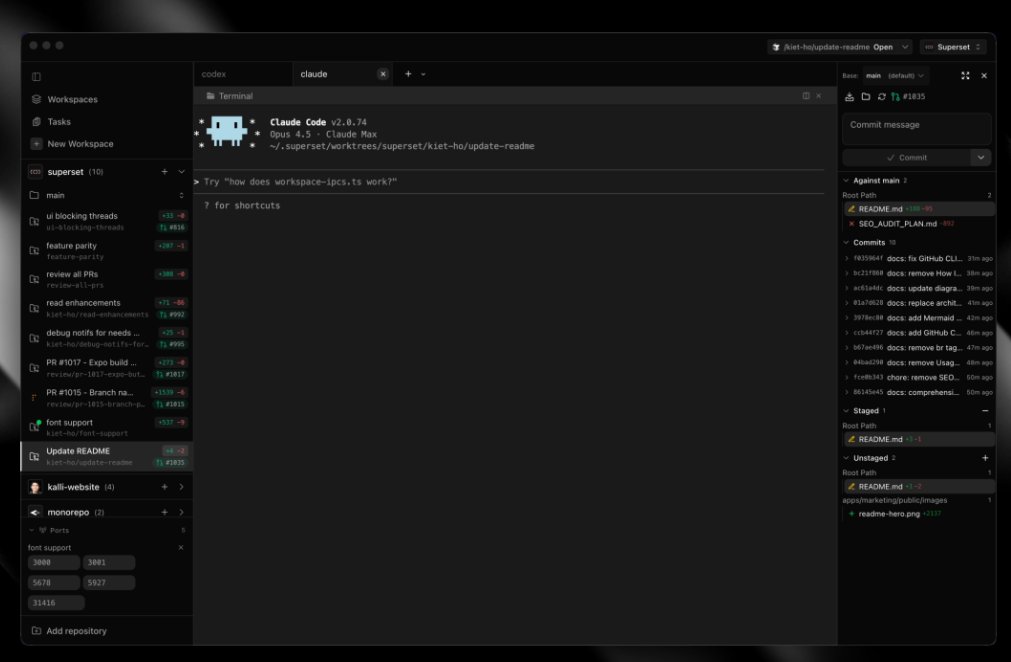Image resolution: width=1011 pixels, height=662 pixels.
Task: Open SEO_AUDIT_PLAN.md in Against main
Action: [x=919, y=224]
